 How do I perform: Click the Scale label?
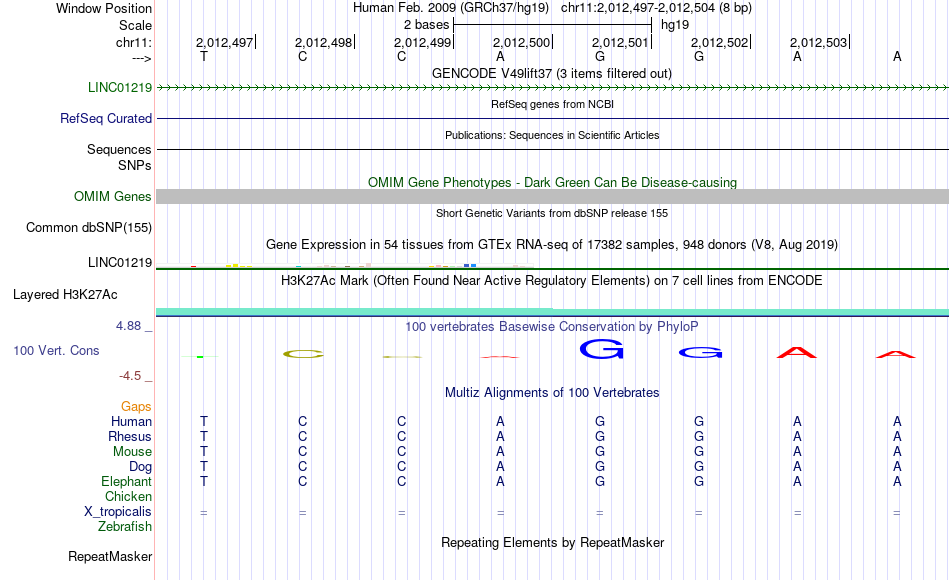[135, 25]
